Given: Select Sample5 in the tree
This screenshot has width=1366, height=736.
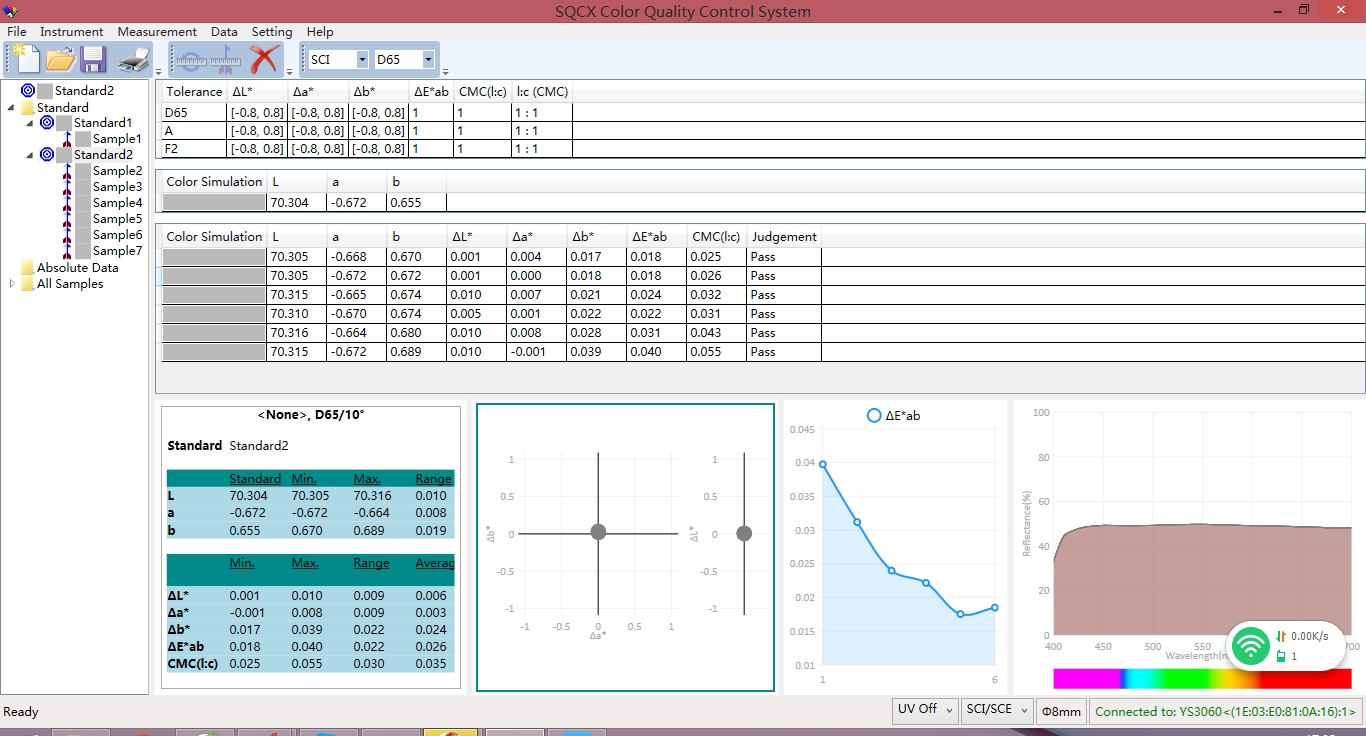Looking at the screenshot, I should coord(117,219).
